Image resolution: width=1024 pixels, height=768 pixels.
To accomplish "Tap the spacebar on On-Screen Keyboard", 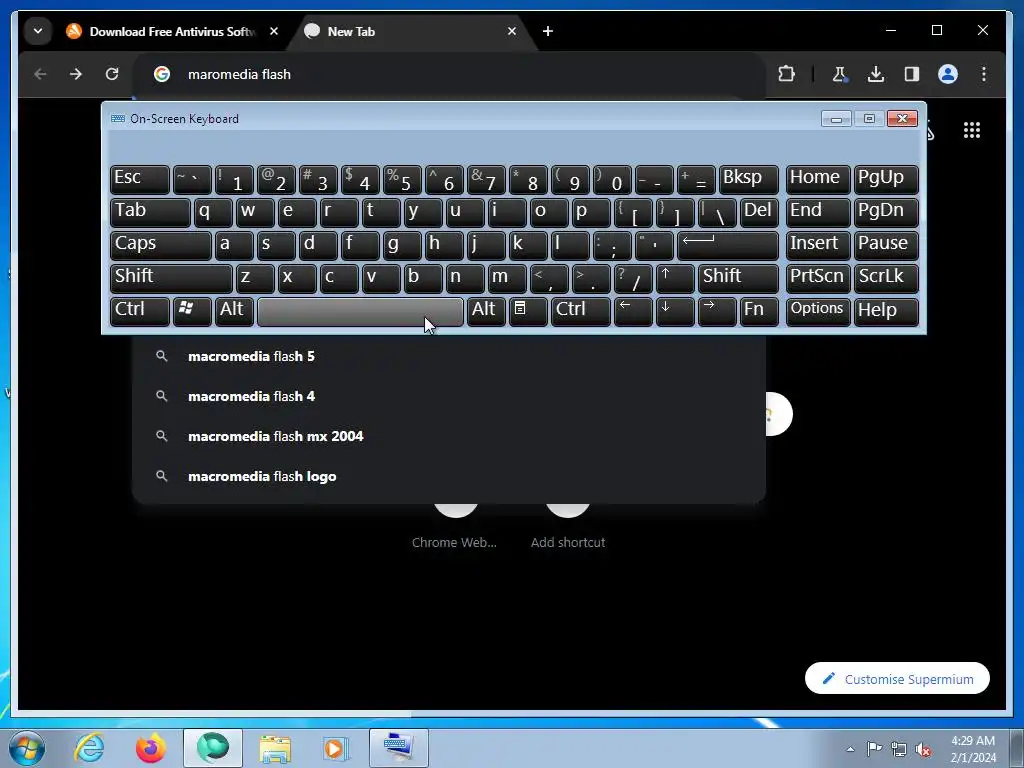I will 360,312.
